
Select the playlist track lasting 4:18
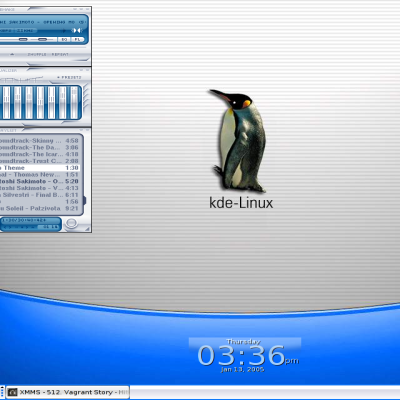pyautogui.click(x=39, y=154)
